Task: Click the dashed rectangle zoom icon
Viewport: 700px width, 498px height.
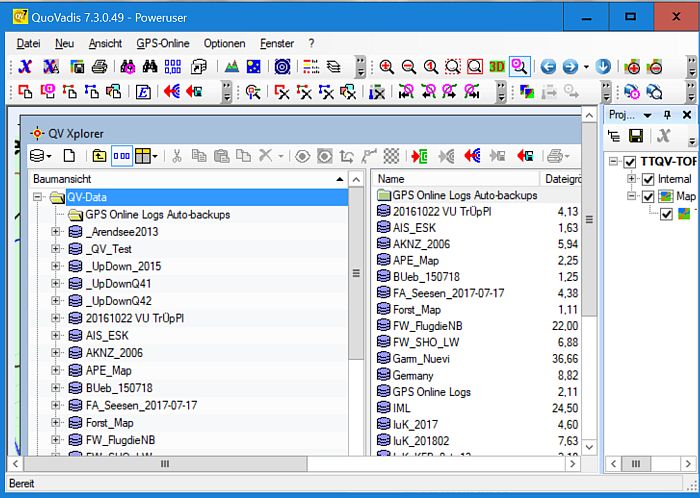Action: click(x=453, y=67)
